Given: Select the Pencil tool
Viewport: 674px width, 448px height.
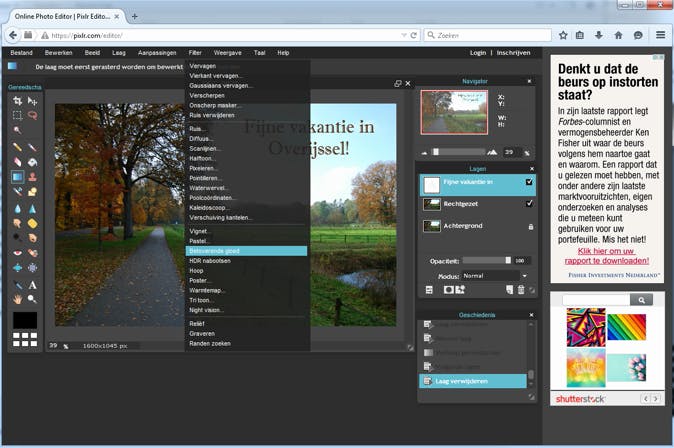Looking at the screenshot, I should pyautogui.click(x=17, y=147).
